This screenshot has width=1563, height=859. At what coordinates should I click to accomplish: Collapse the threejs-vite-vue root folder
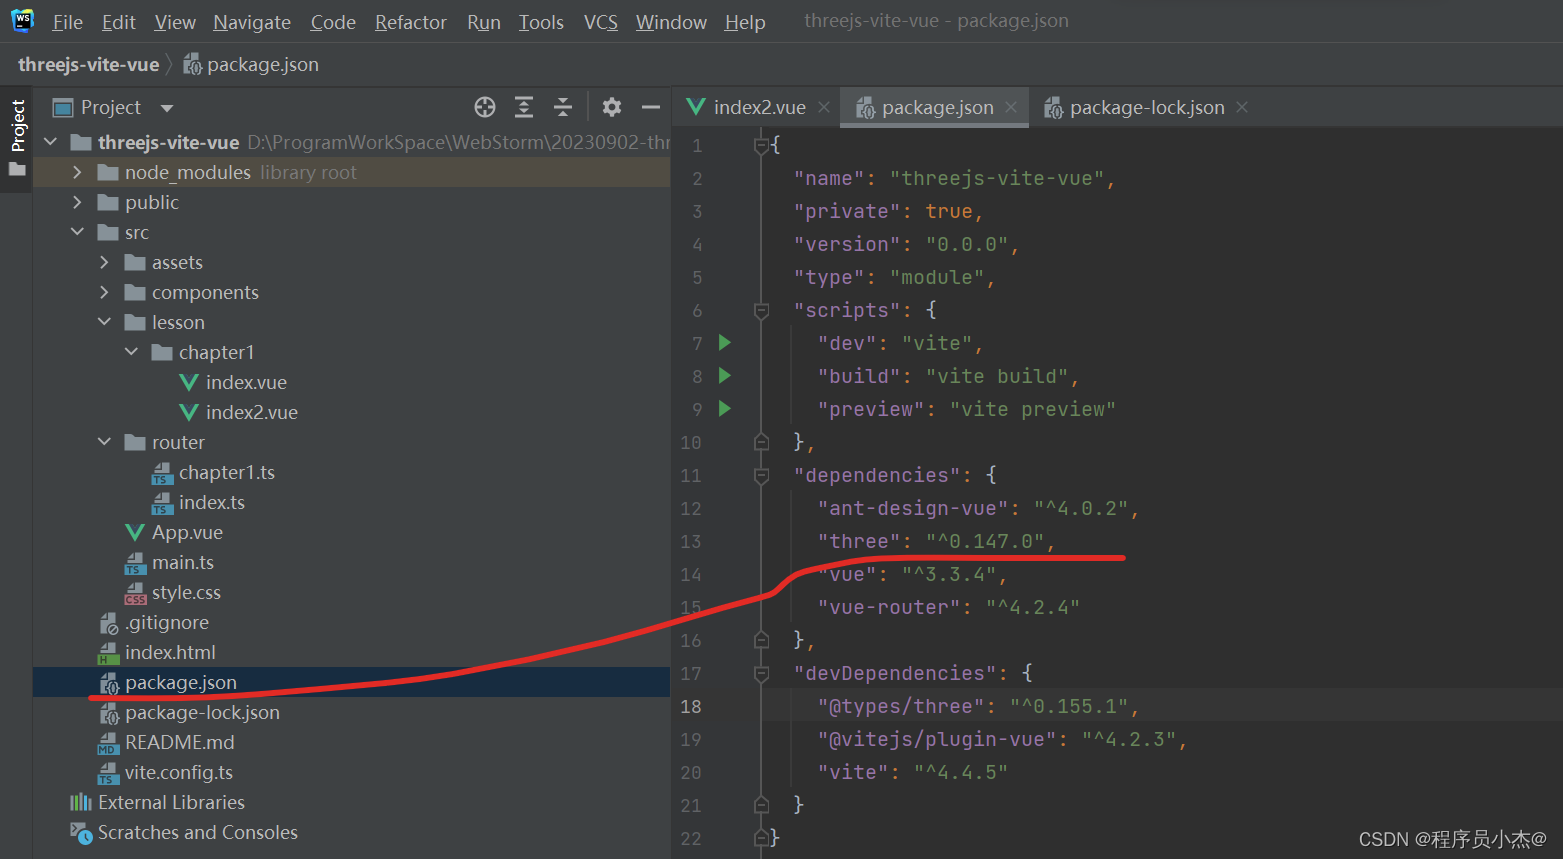tap(51, 142)
